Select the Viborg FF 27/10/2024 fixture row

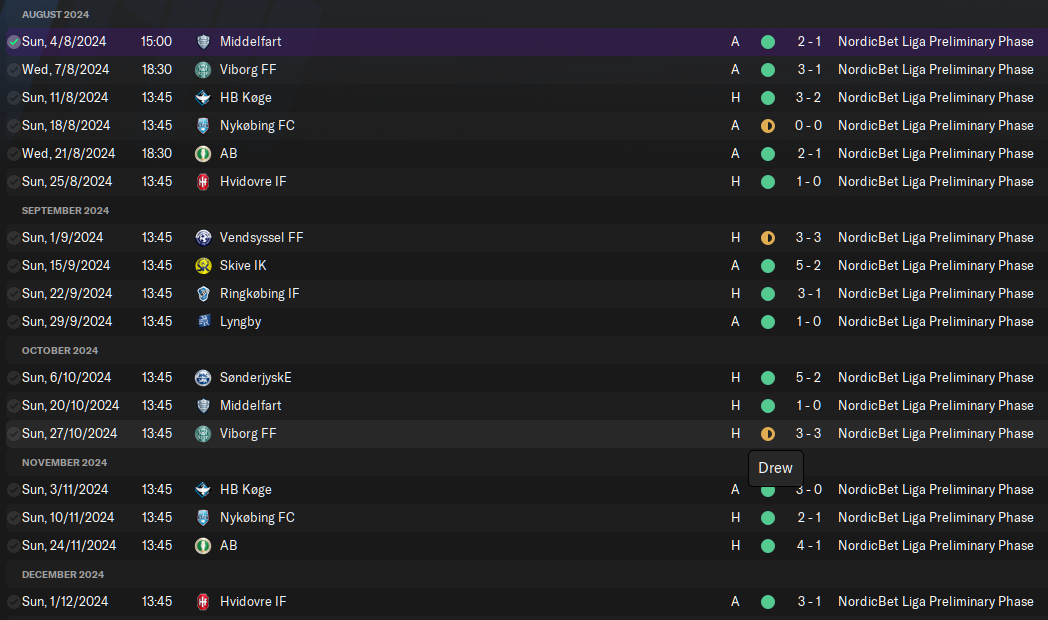(x=524, y=434)
